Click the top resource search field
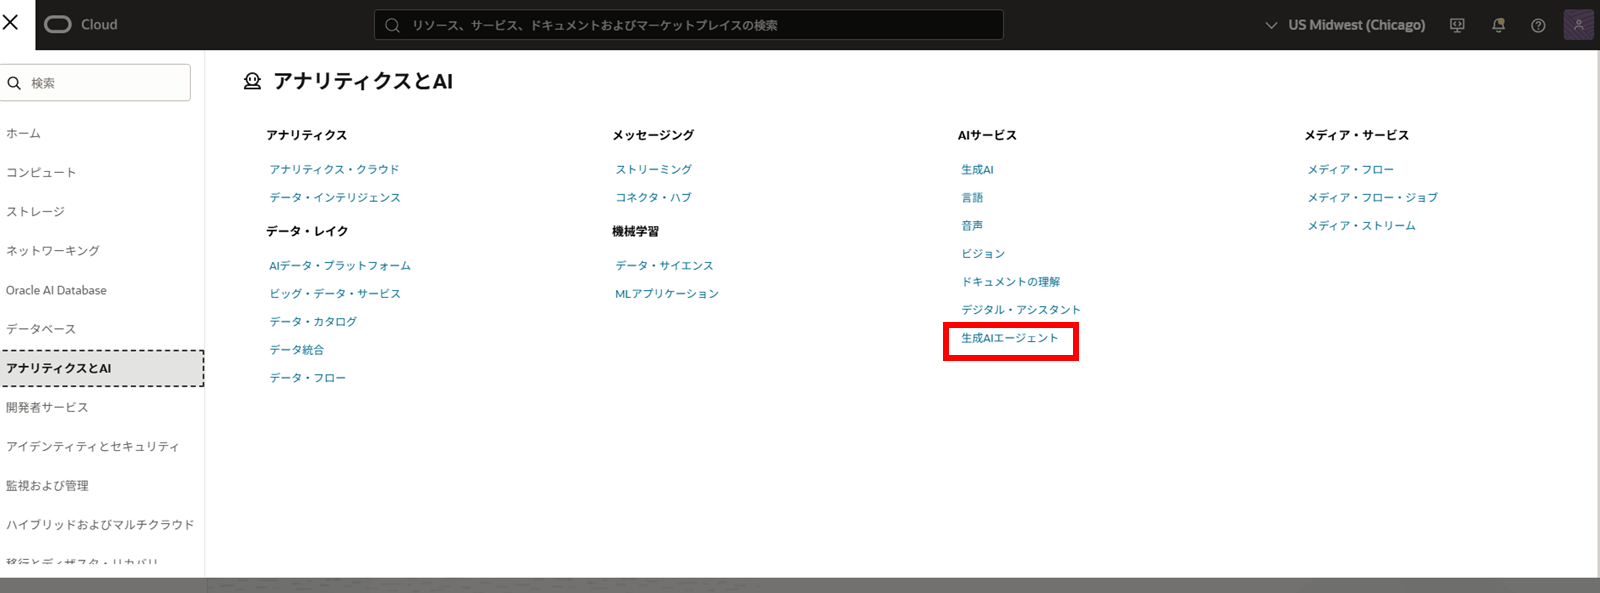This screenshot has height=593, width=1600. click(x=689, y=25)
